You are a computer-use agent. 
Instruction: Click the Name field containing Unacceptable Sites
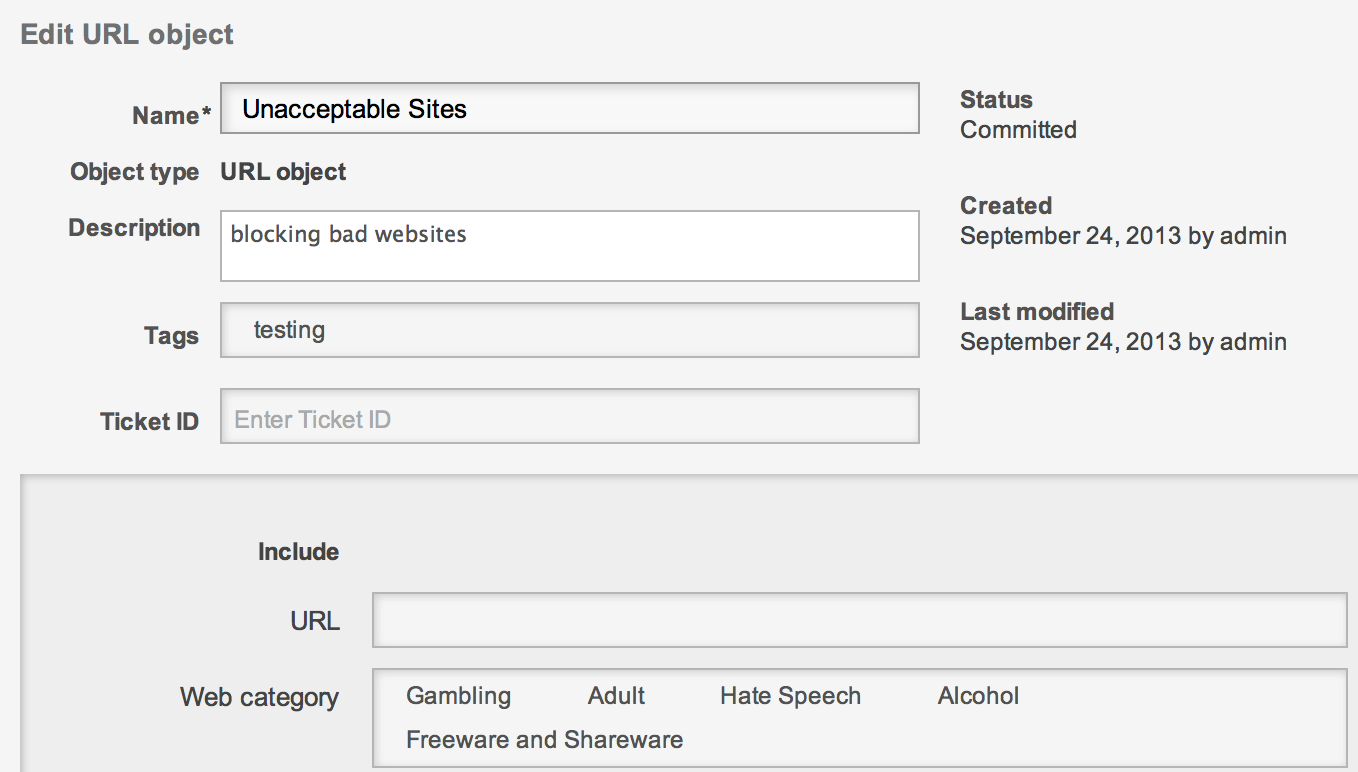click(568, 108)
